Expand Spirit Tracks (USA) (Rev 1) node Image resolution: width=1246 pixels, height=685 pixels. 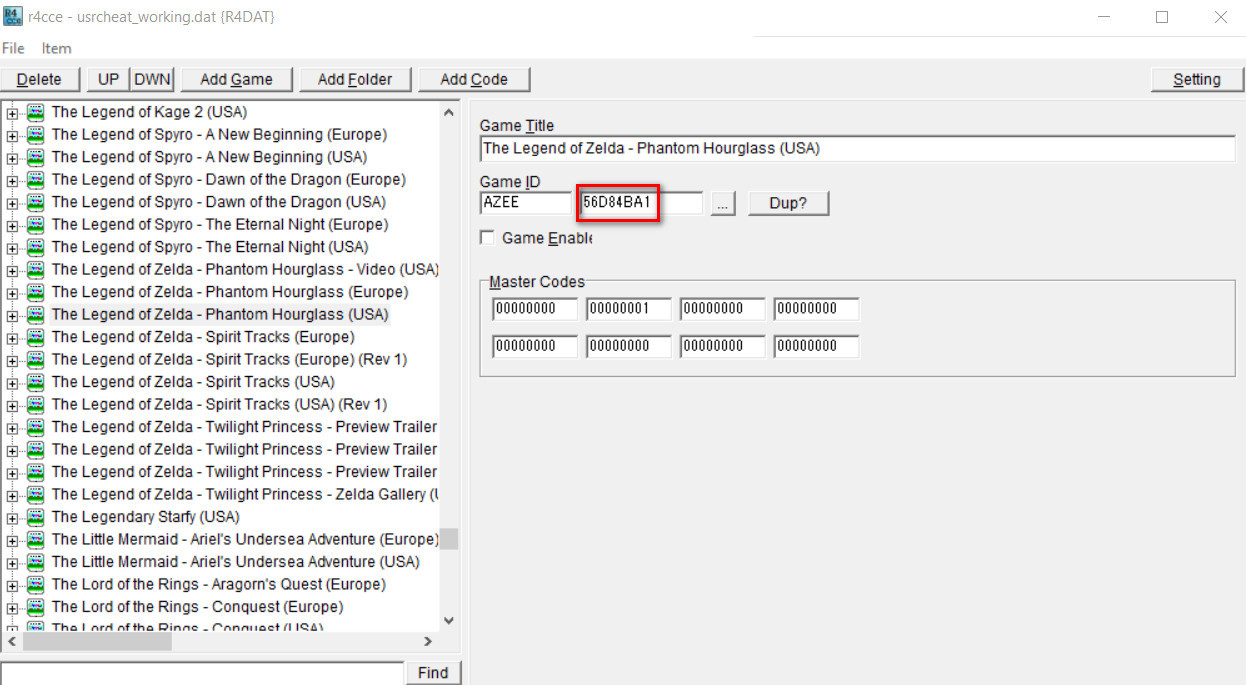click(12, 404)
